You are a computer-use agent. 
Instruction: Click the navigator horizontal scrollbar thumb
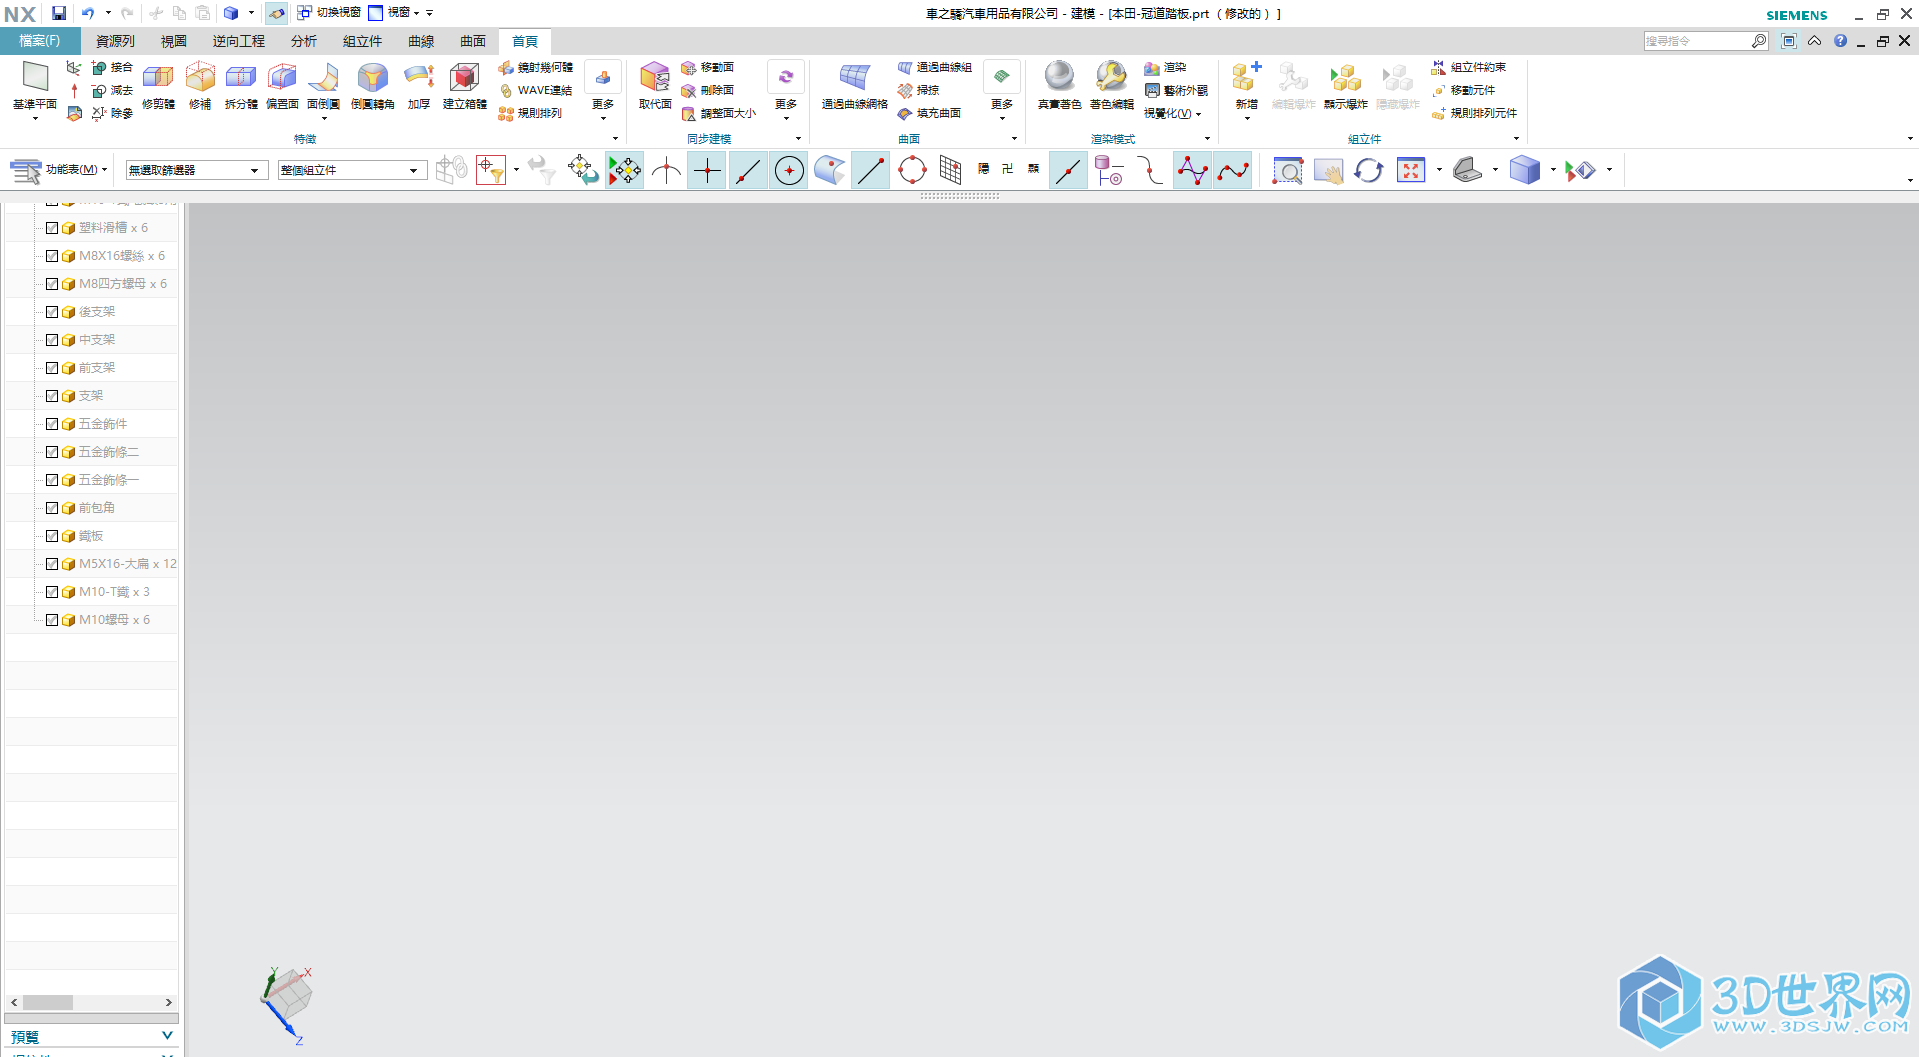pos(48,1002)
